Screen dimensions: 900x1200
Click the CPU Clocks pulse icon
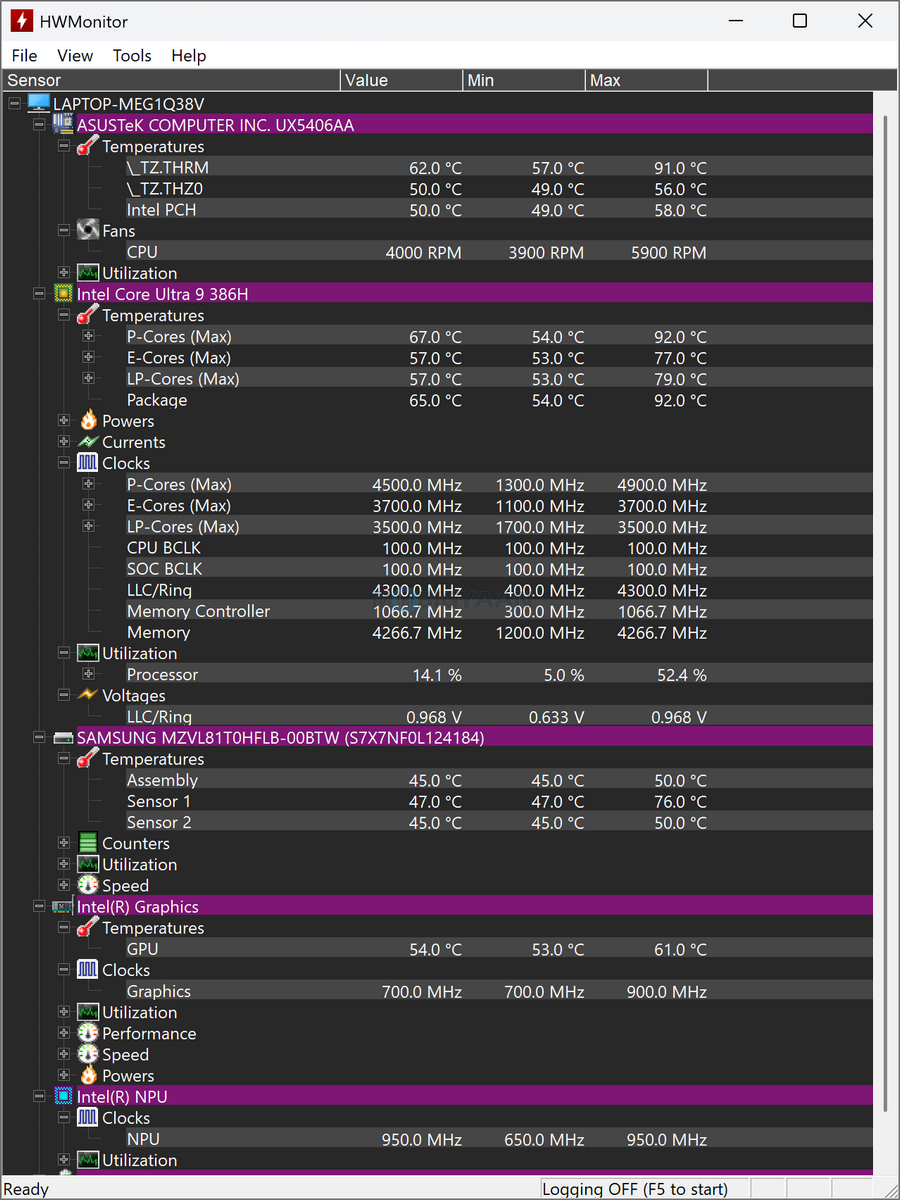click(x=88, y=463)
